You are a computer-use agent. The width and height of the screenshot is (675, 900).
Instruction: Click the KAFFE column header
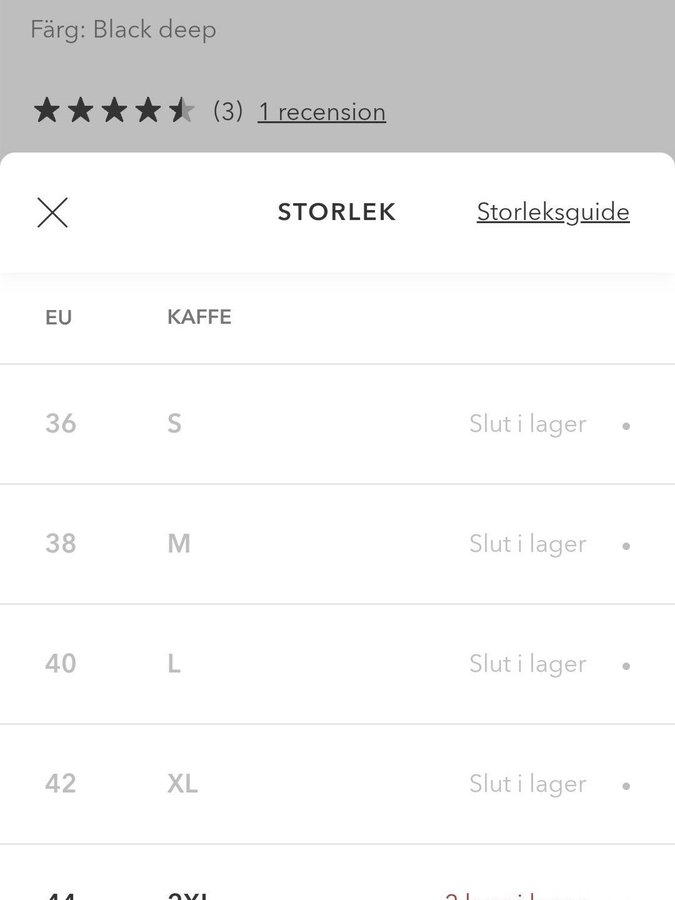pyautogui.click(x=199, y=317)
